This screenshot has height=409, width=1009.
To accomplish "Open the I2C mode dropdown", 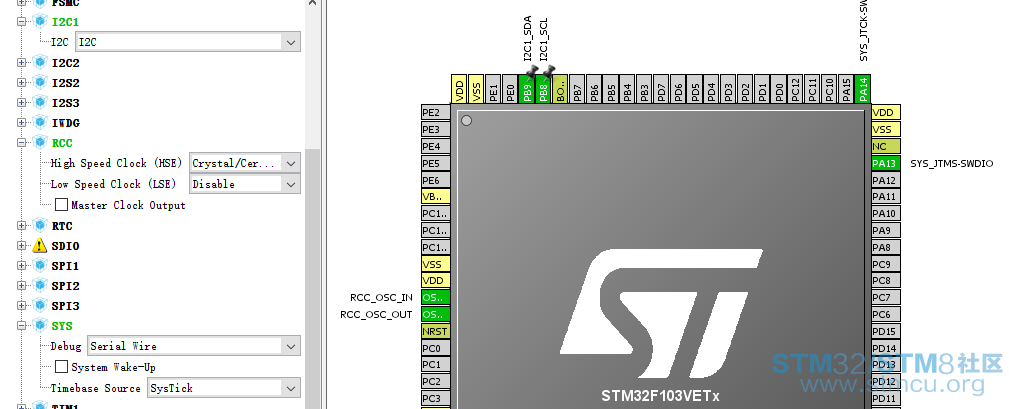I will pos(291,42).
